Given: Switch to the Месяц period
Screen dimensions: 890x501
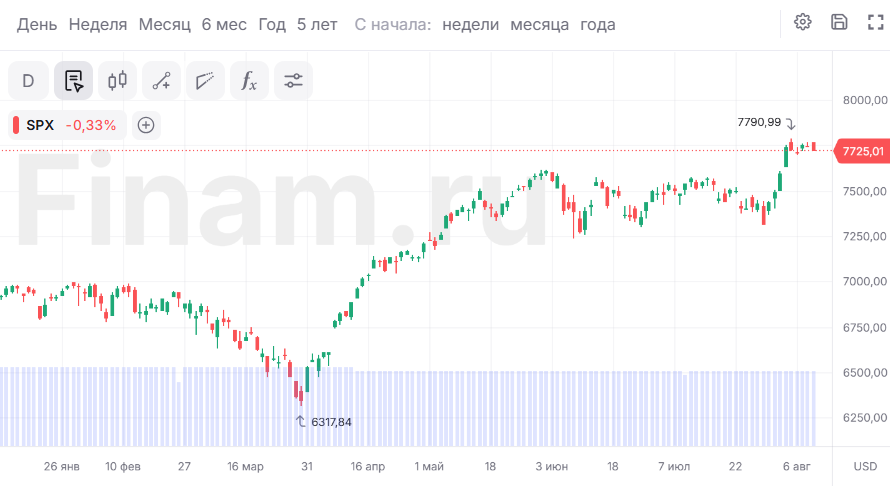Looking at the screenshot, I should click(165, 24).
